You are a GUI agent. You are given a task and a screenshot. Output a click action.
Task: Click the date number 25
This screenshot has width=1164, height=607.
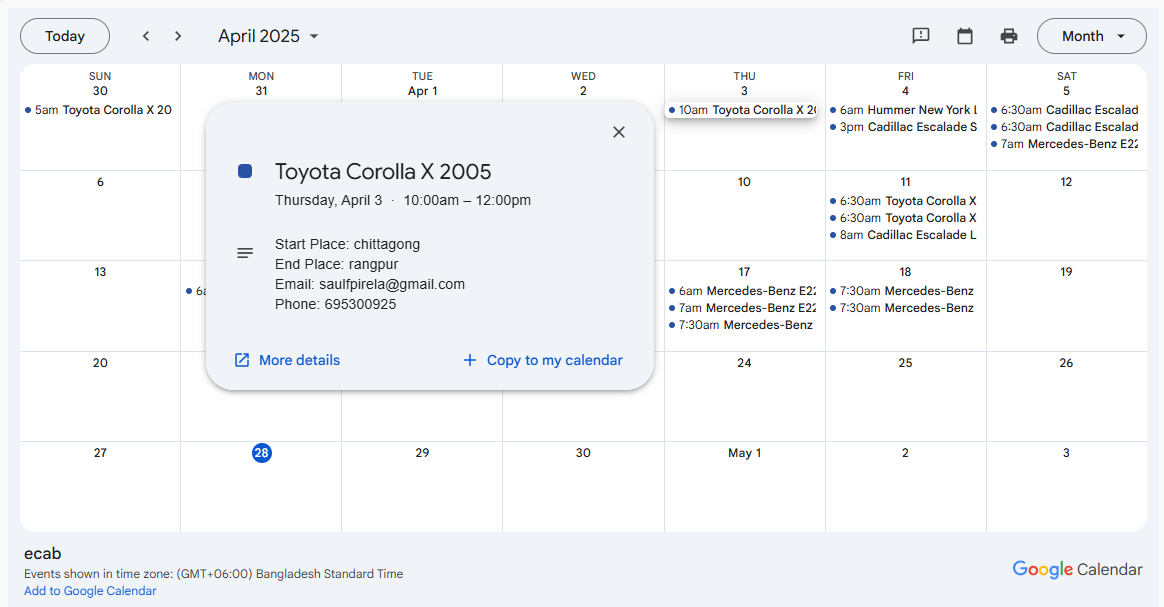(x=906, y=363)
